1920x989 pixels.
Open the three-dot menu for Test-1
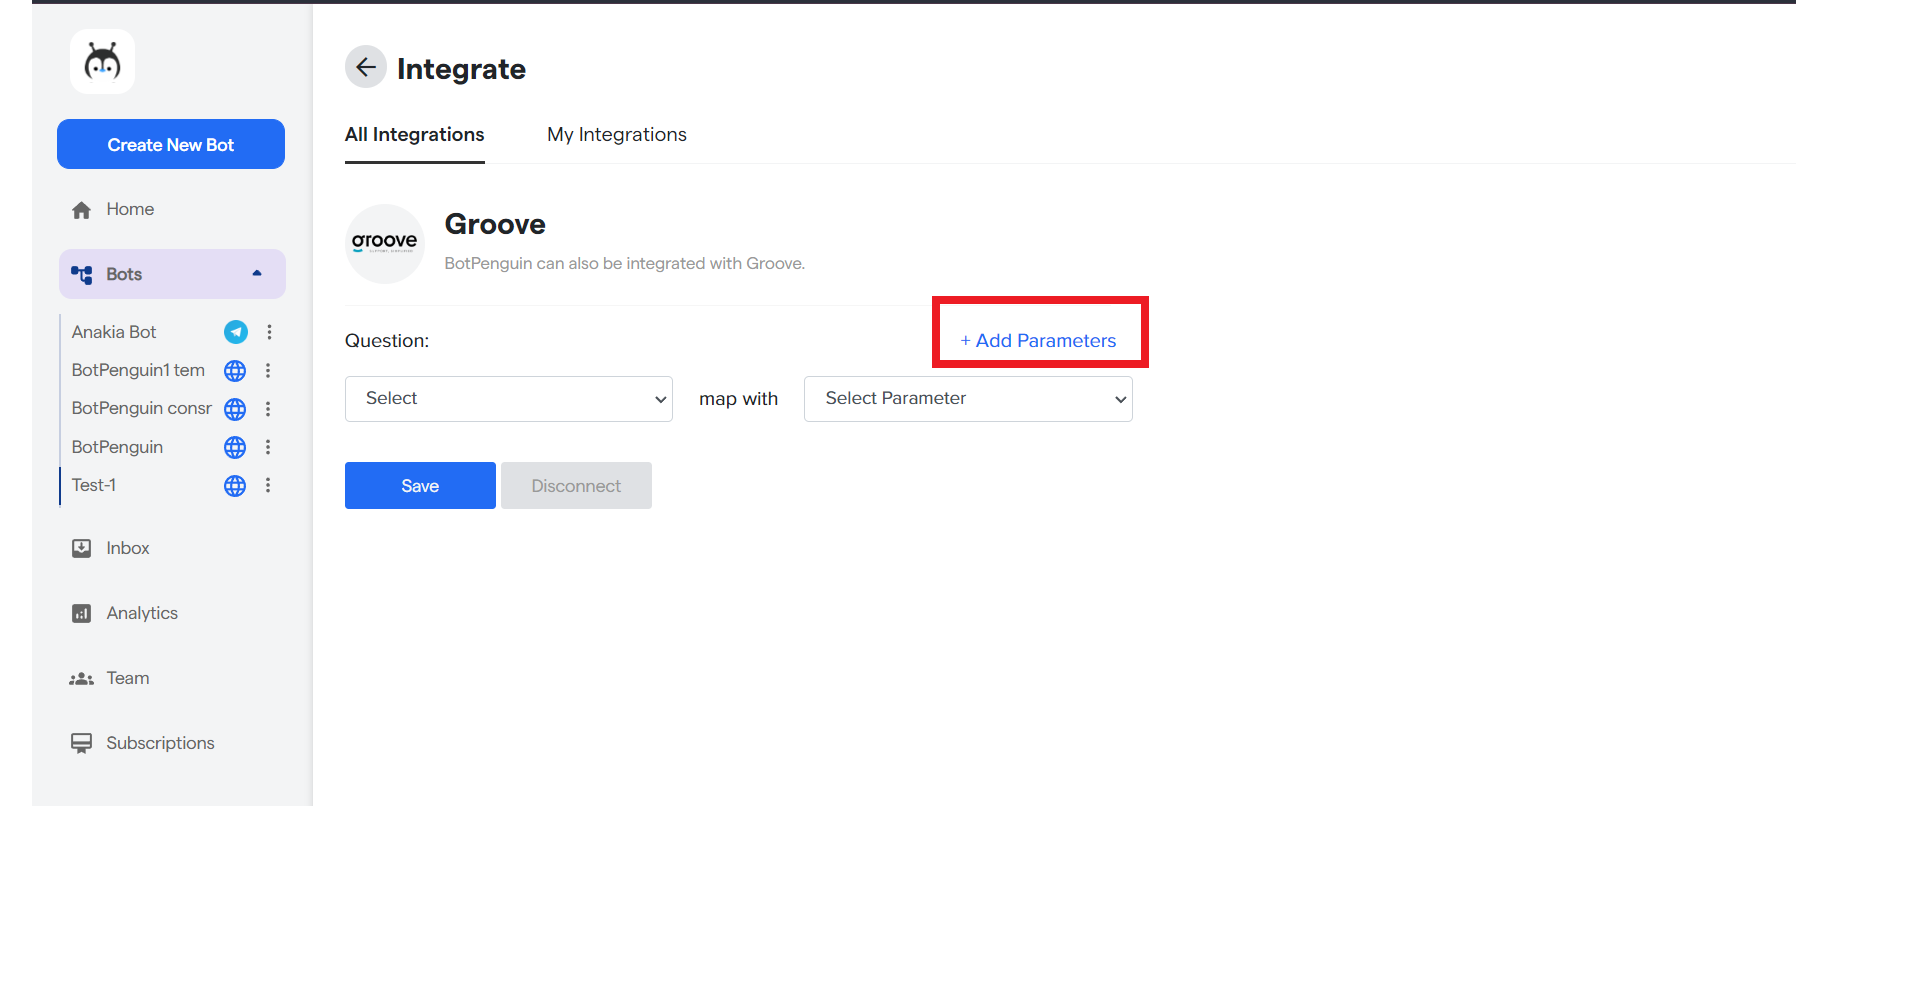tap(268, 485)
